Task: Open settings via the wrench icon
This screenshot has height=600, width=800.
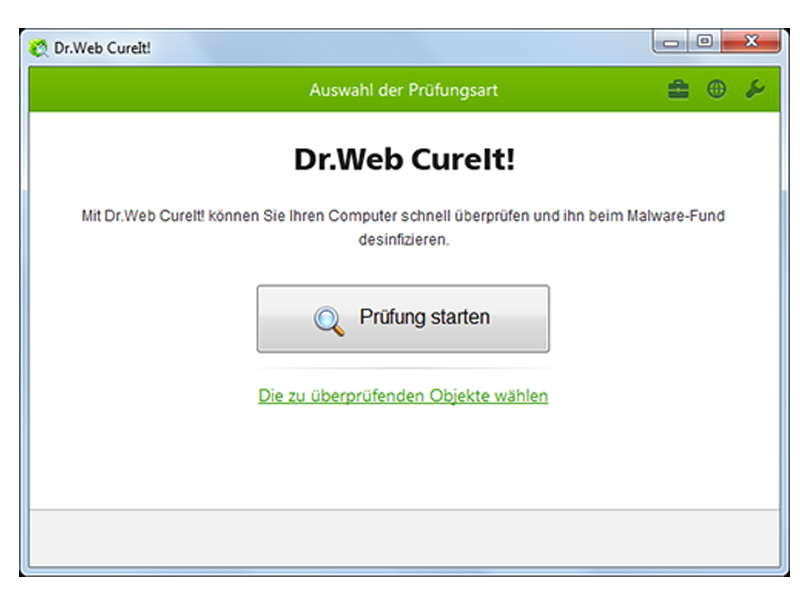Action: click(755, 89)
